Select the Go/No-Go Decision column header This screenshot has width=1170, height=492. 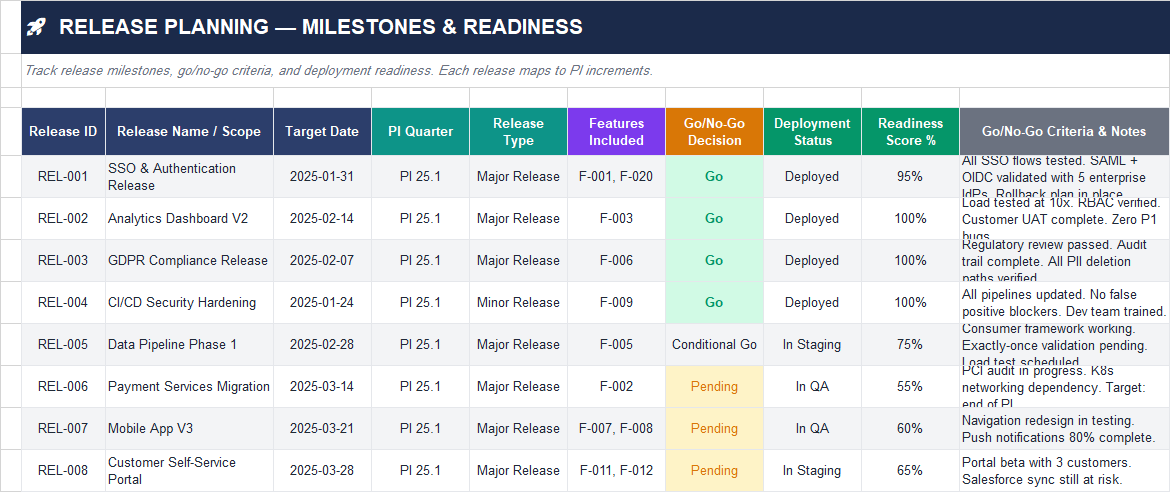pos(714,131)
